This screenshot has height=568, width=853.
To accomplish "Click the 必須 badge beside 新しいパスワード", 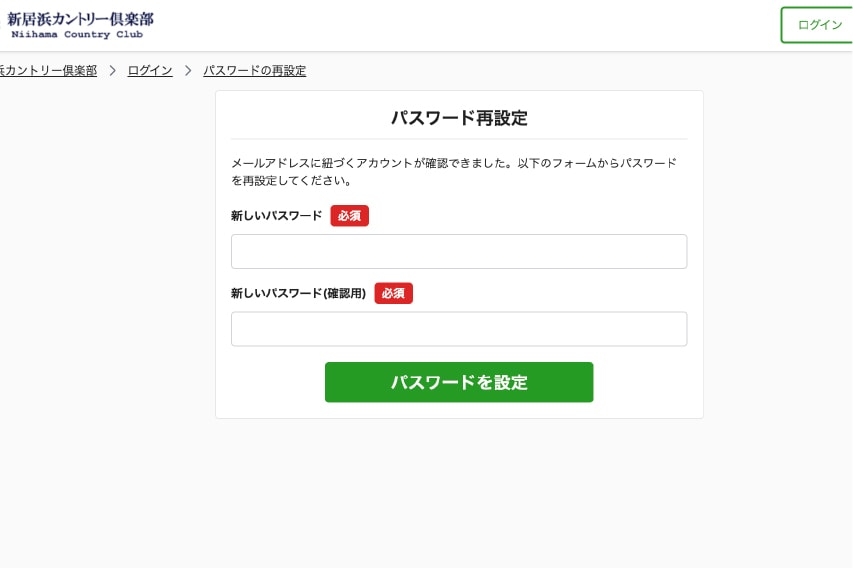I will point(349,216).
